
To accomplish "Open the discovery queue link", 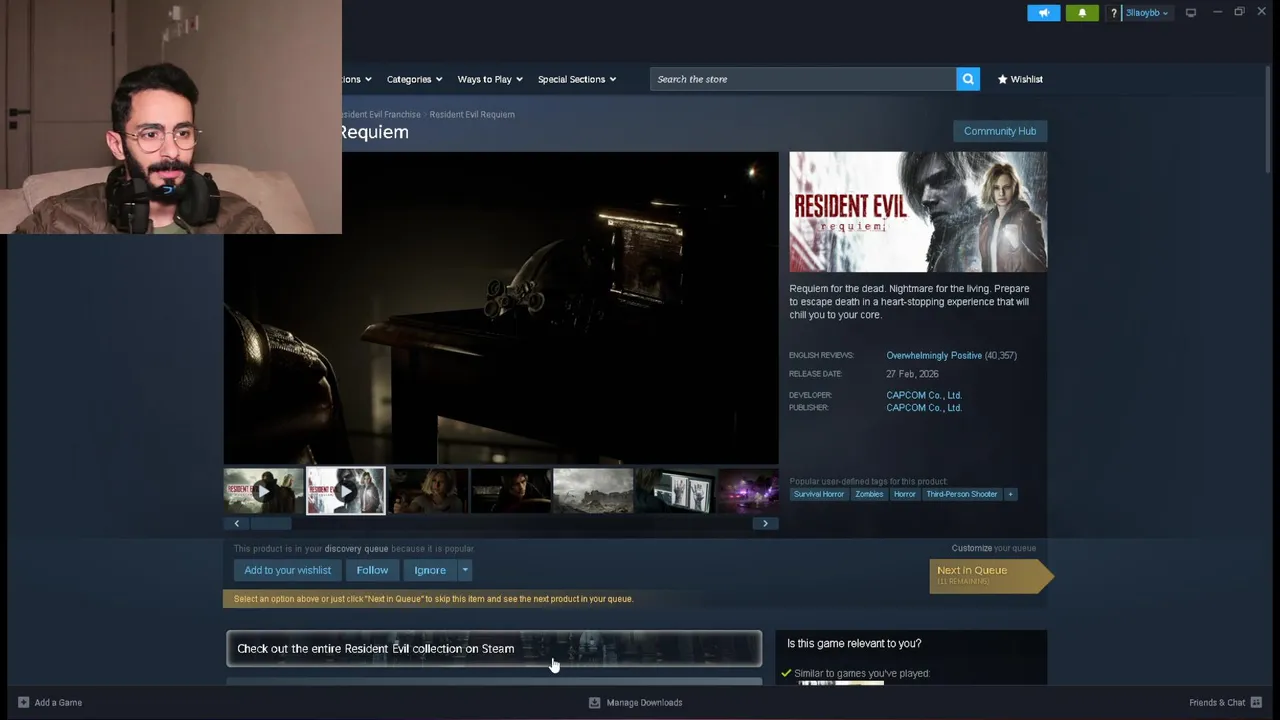I will 356,549.
